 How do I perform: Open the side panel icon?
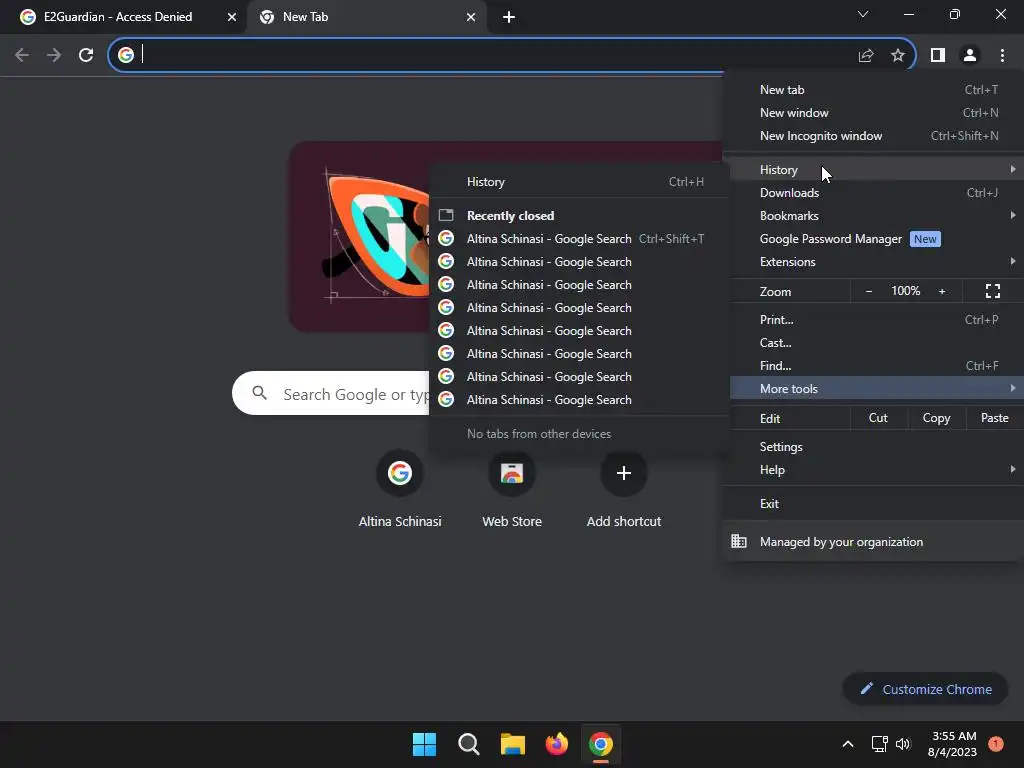(938, 56)
